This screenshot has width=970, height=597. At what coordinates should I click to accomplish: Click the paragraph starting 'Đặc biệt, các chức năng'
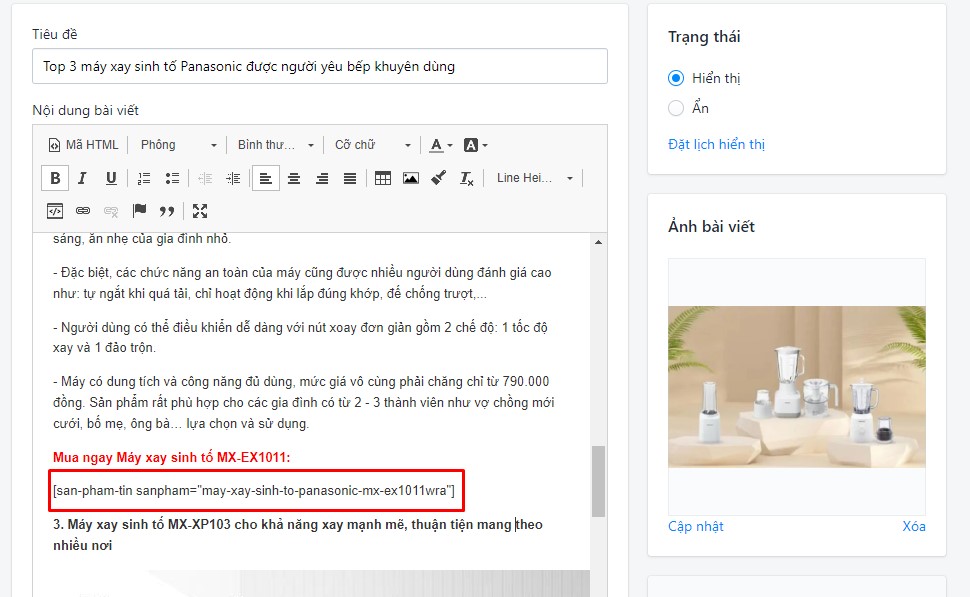(302, 283)
